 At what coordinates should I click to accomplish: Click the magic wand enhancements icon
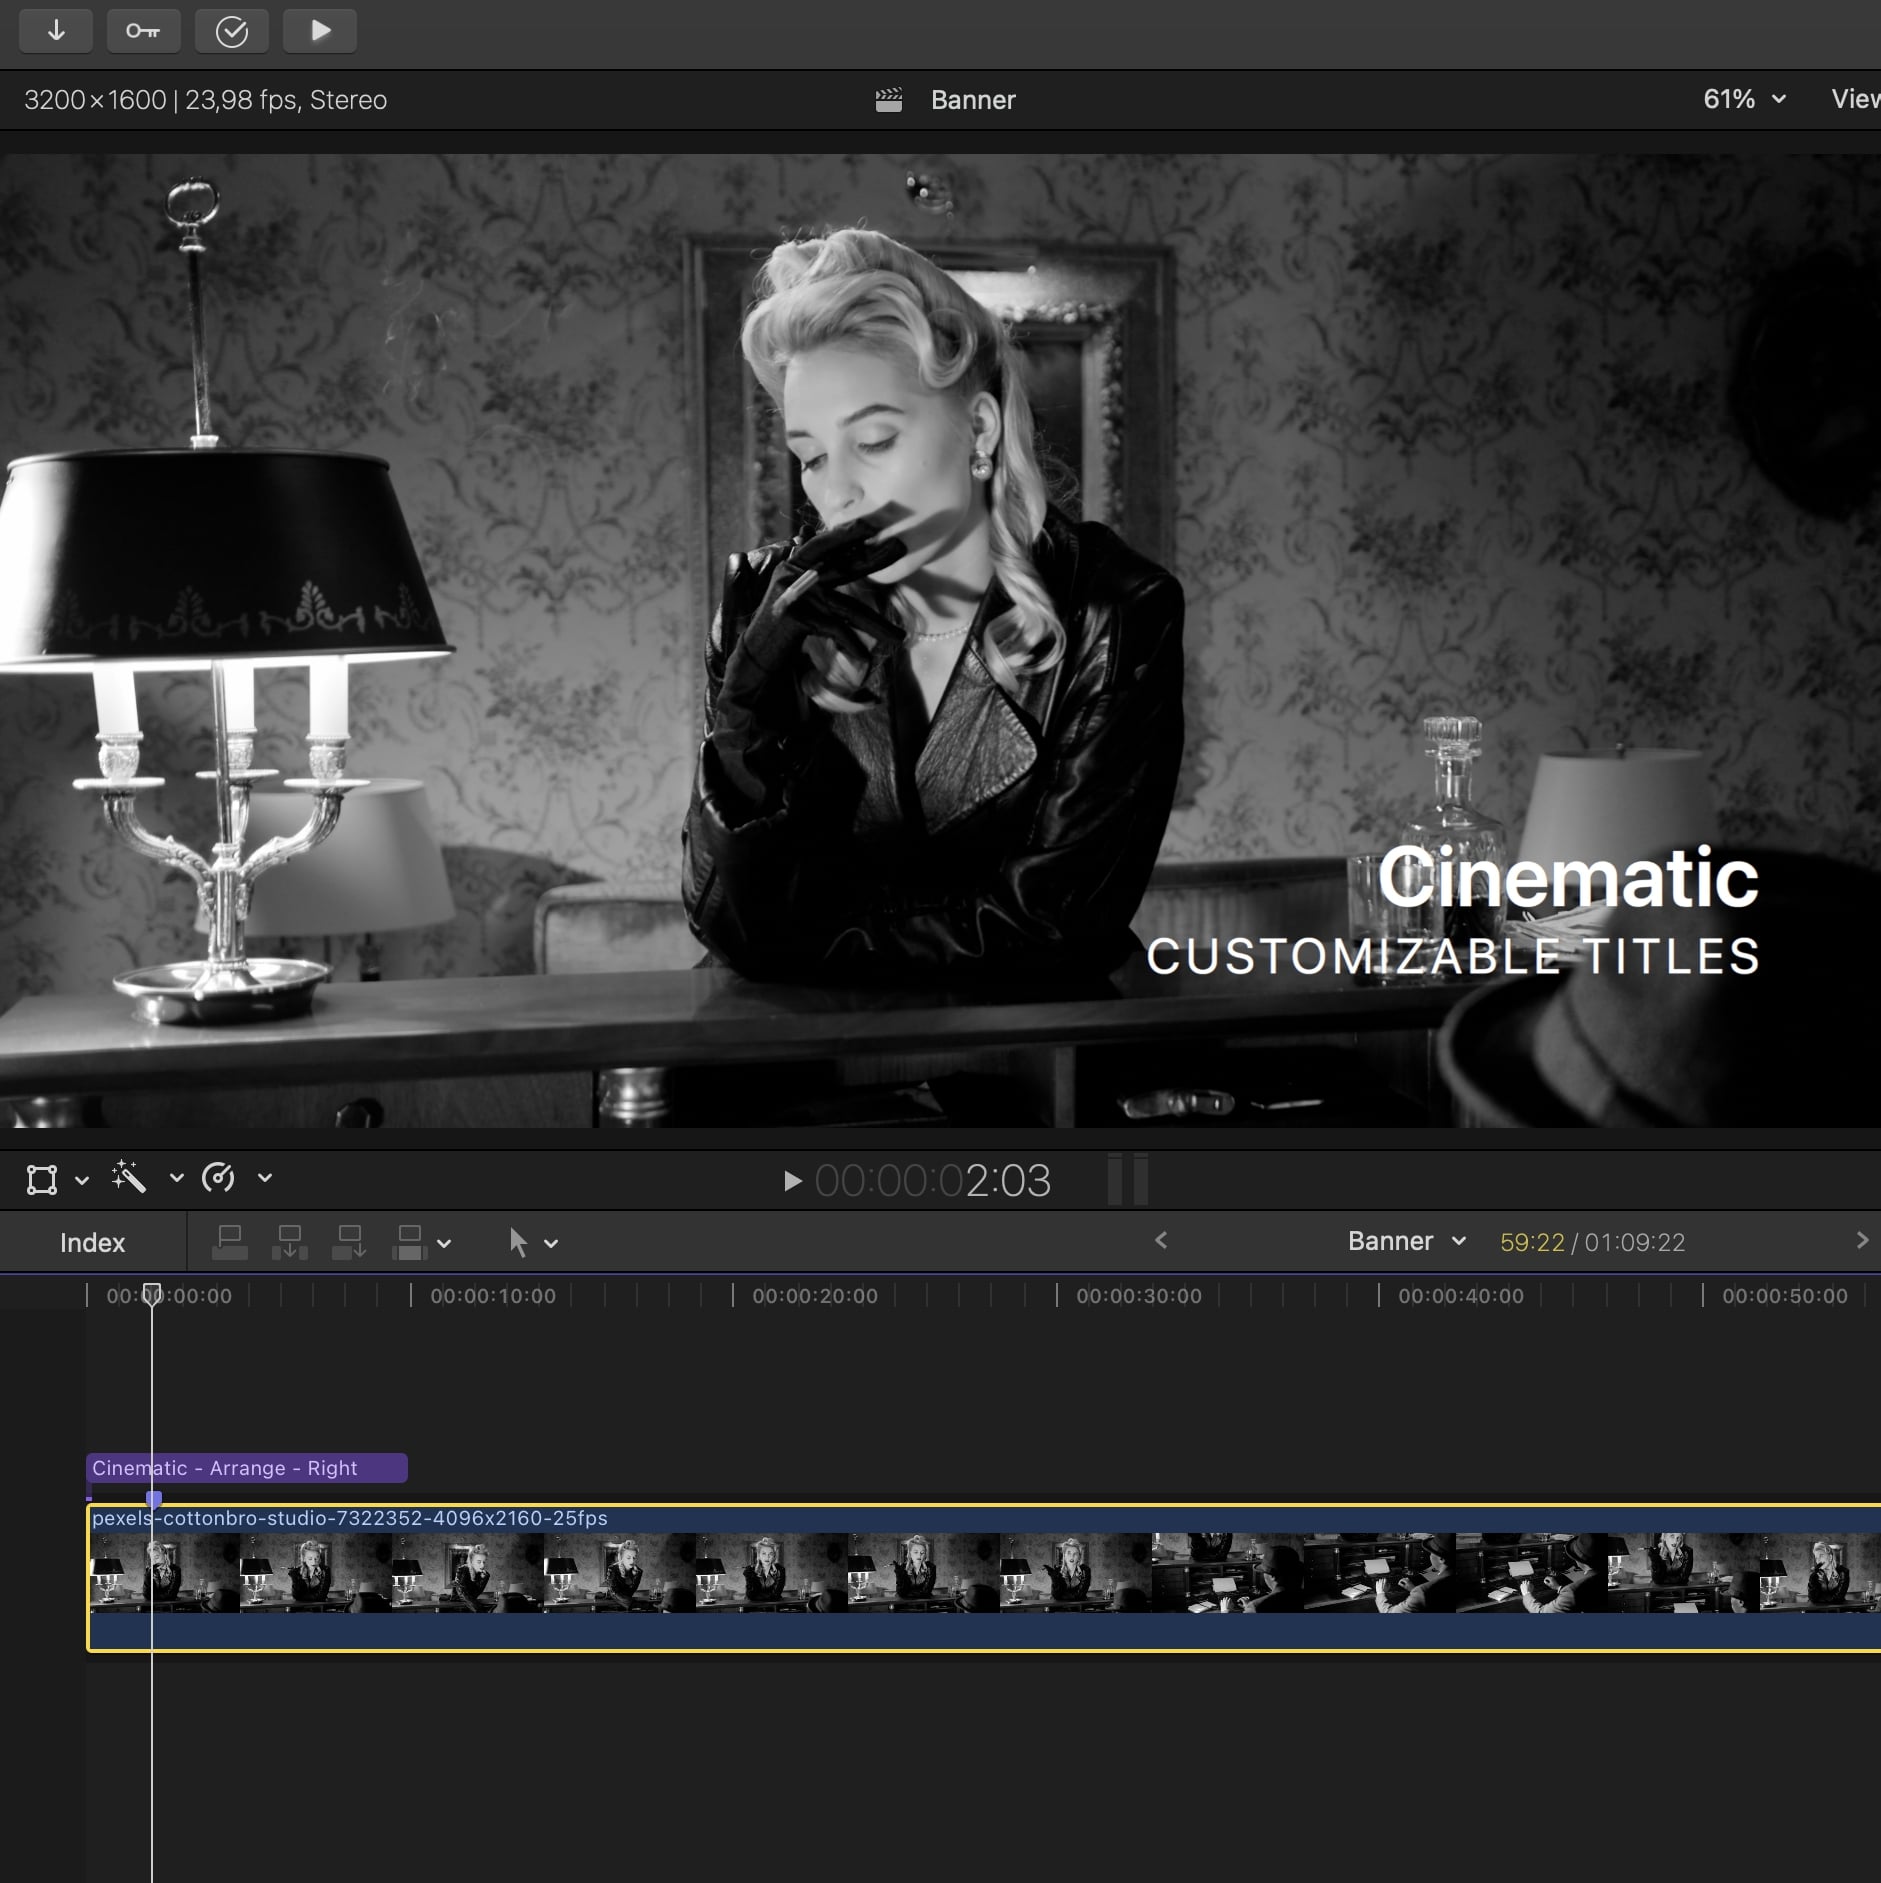coord(130,1178)
